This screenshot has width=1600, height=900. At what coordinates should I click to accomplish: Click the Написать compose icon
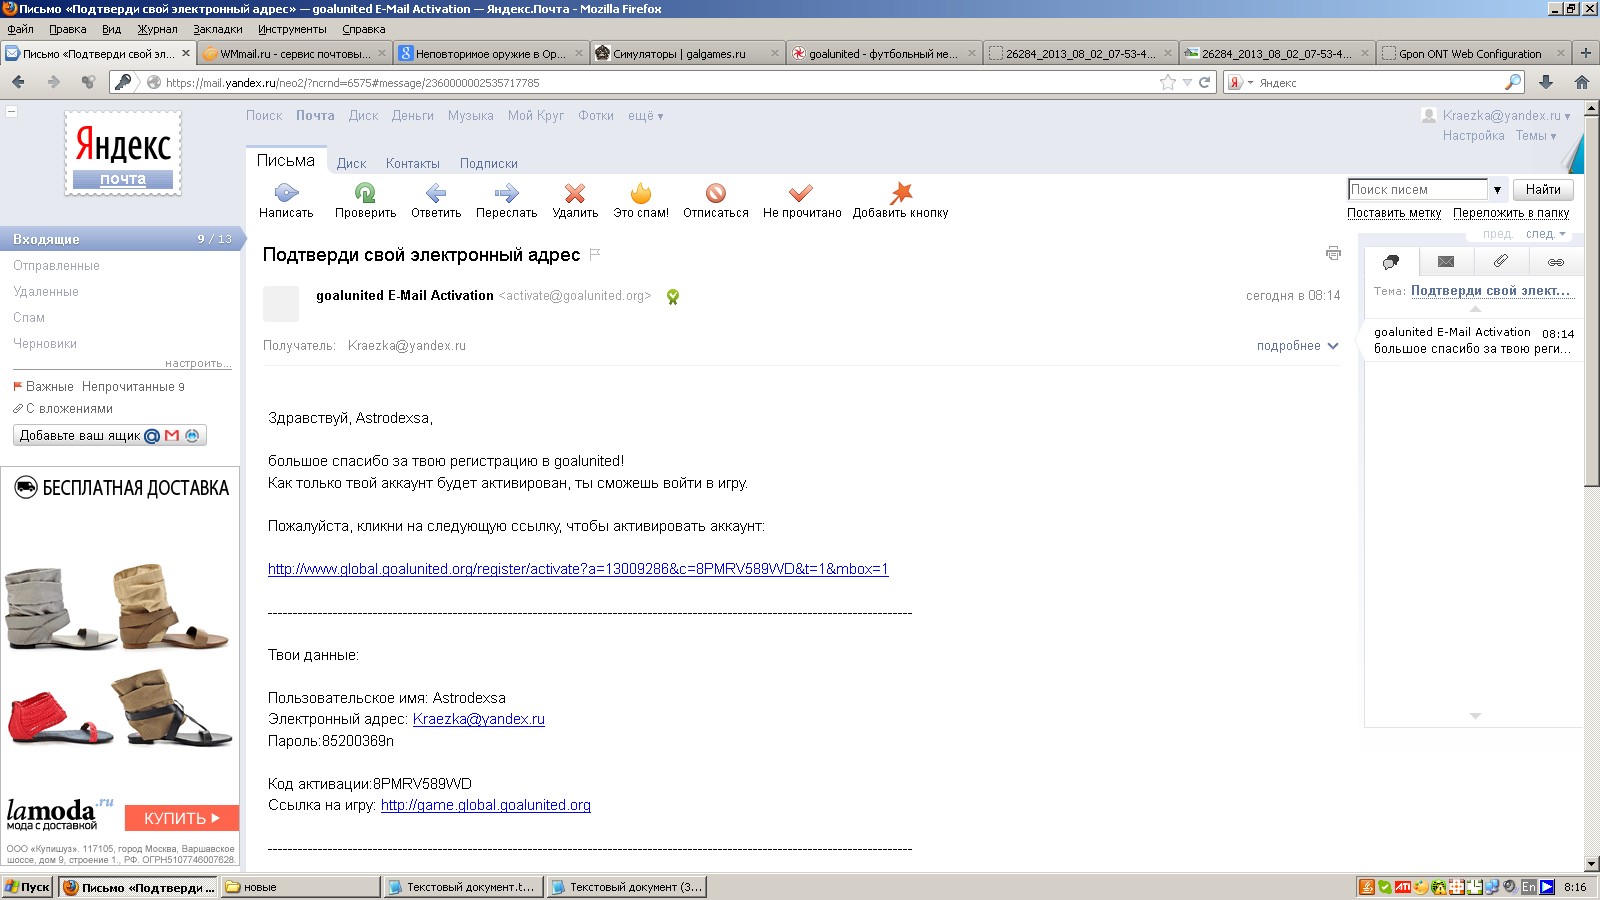pyautogui.click(x=286, y=192)
